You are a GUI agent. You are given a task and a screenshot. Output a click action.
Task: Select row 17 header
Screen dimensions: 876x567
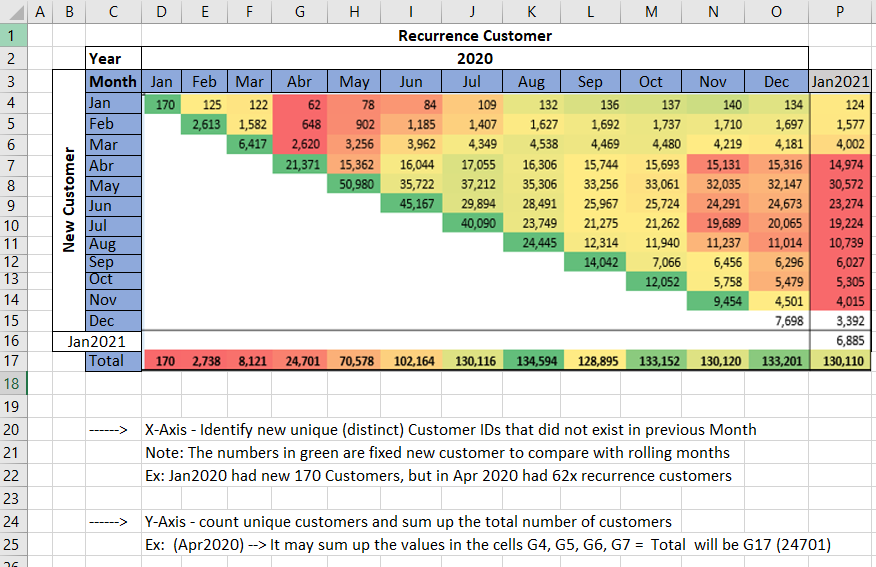click(12, 360)
